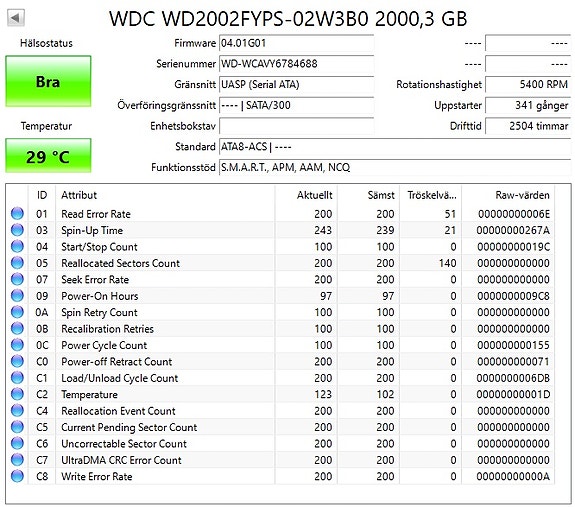Click raw value 0000000006DB
This screenshot has width=575, height=507.
[513, 378]
